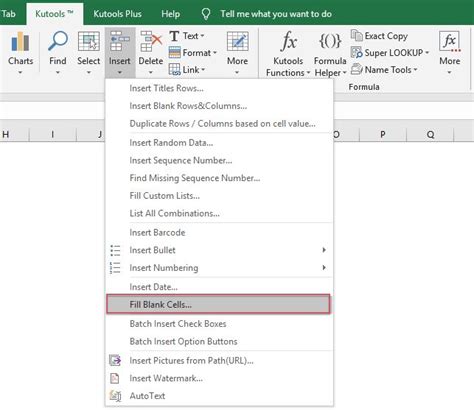Screen dimensions: 474x410
Task: Click the Super LOOKUP icon
Action: pos(356,52)
